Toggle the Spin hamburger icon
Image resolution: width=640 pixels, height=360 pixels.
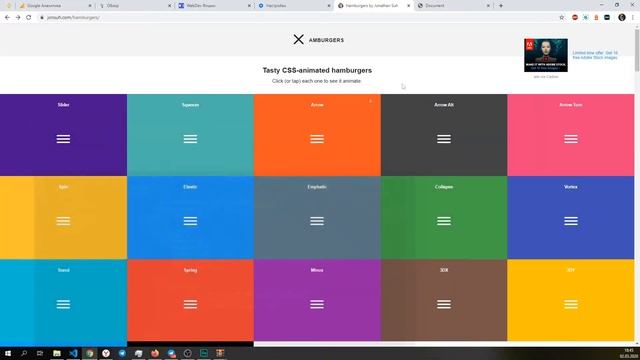click(63, 221)
